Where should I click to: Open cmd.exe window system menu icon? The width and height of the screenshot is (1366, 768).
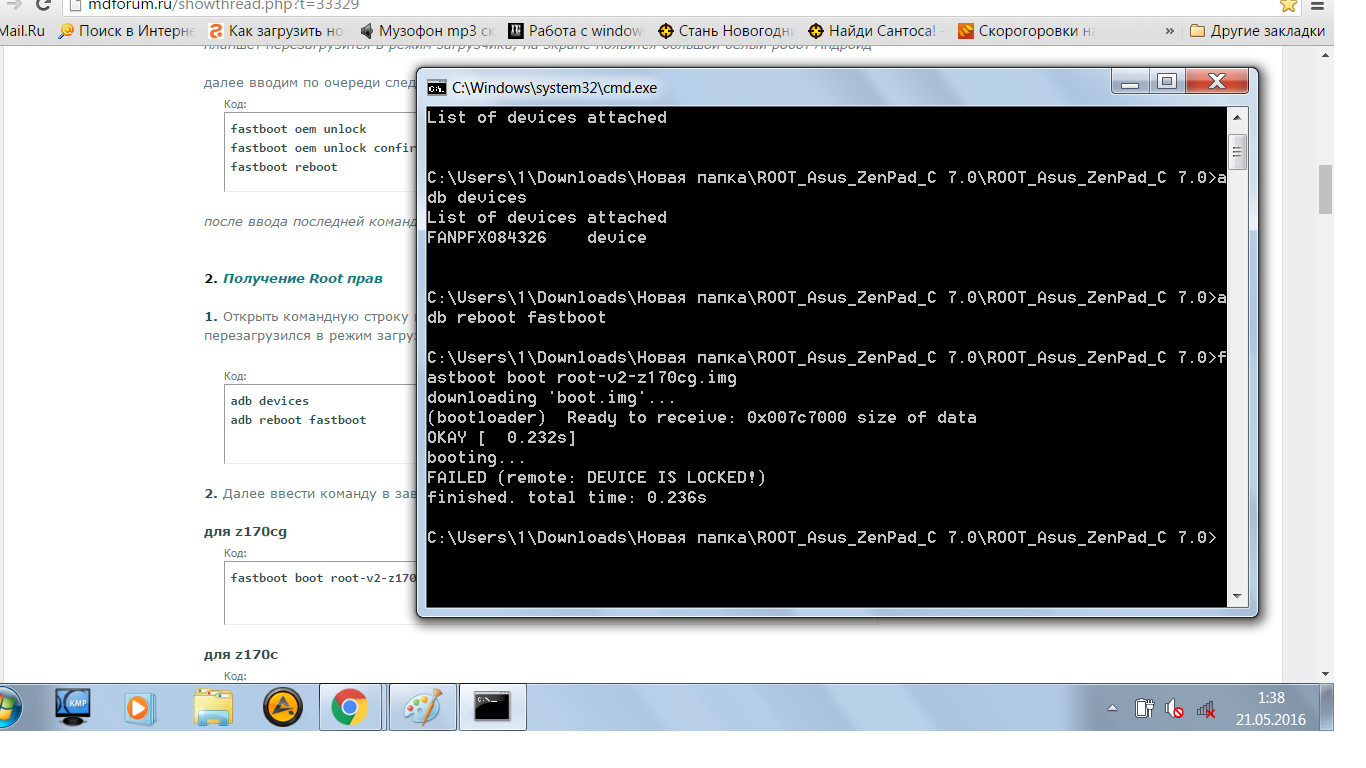(x=437, y=87)
